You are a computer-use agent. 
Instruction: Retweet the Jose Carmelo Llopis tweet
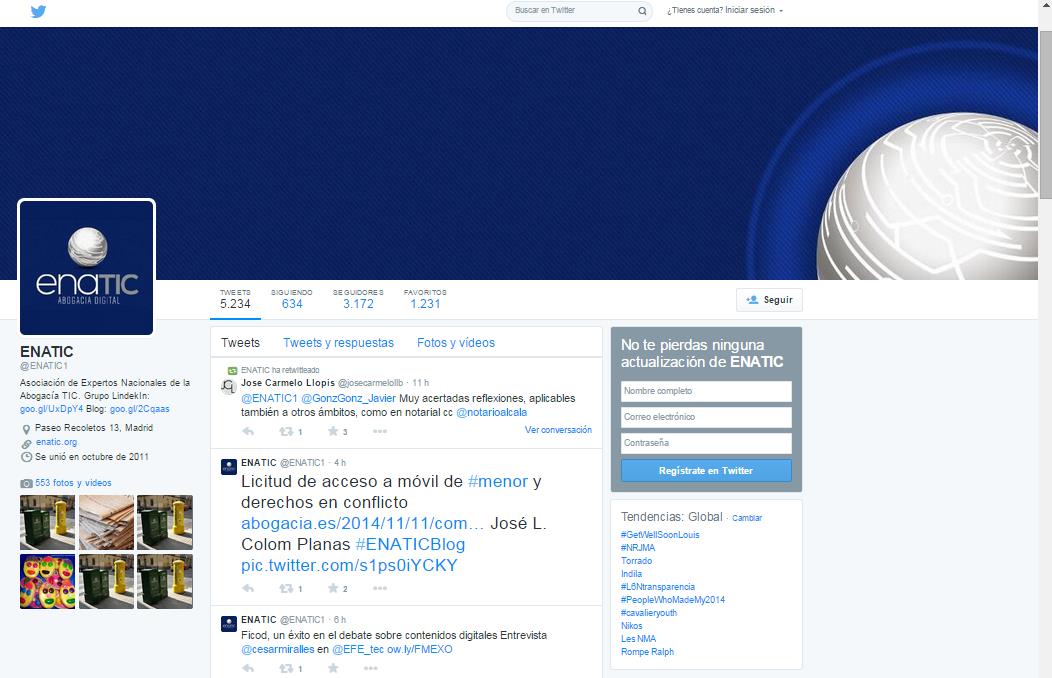pyautogui.click(x=286, y=432)
